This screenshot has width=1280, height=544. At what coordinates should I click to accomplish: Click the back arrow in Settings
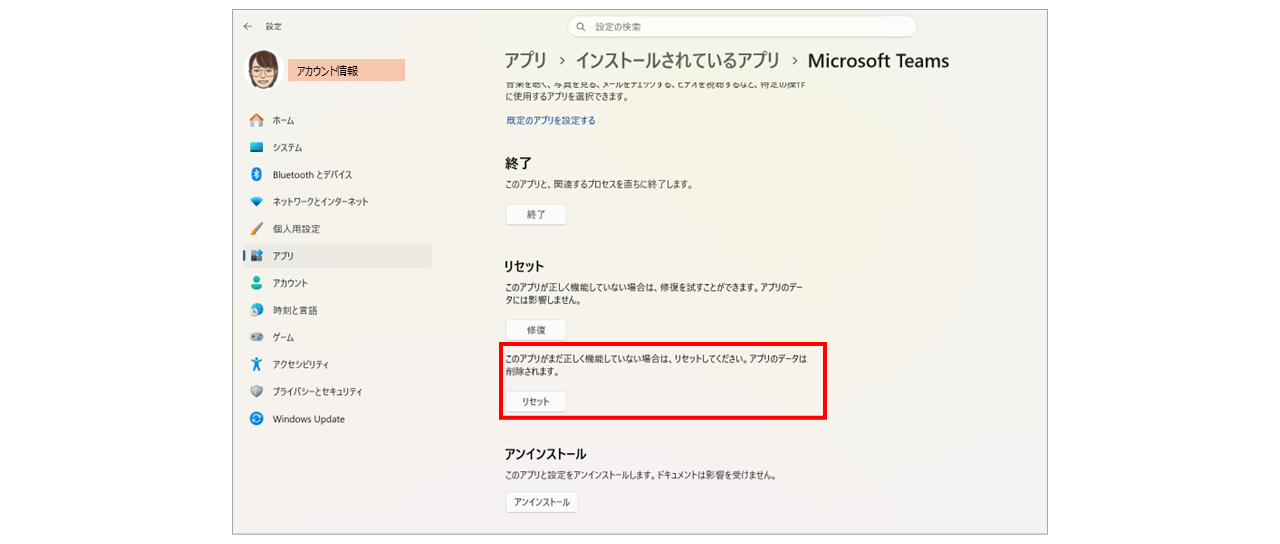click(248, 26)
